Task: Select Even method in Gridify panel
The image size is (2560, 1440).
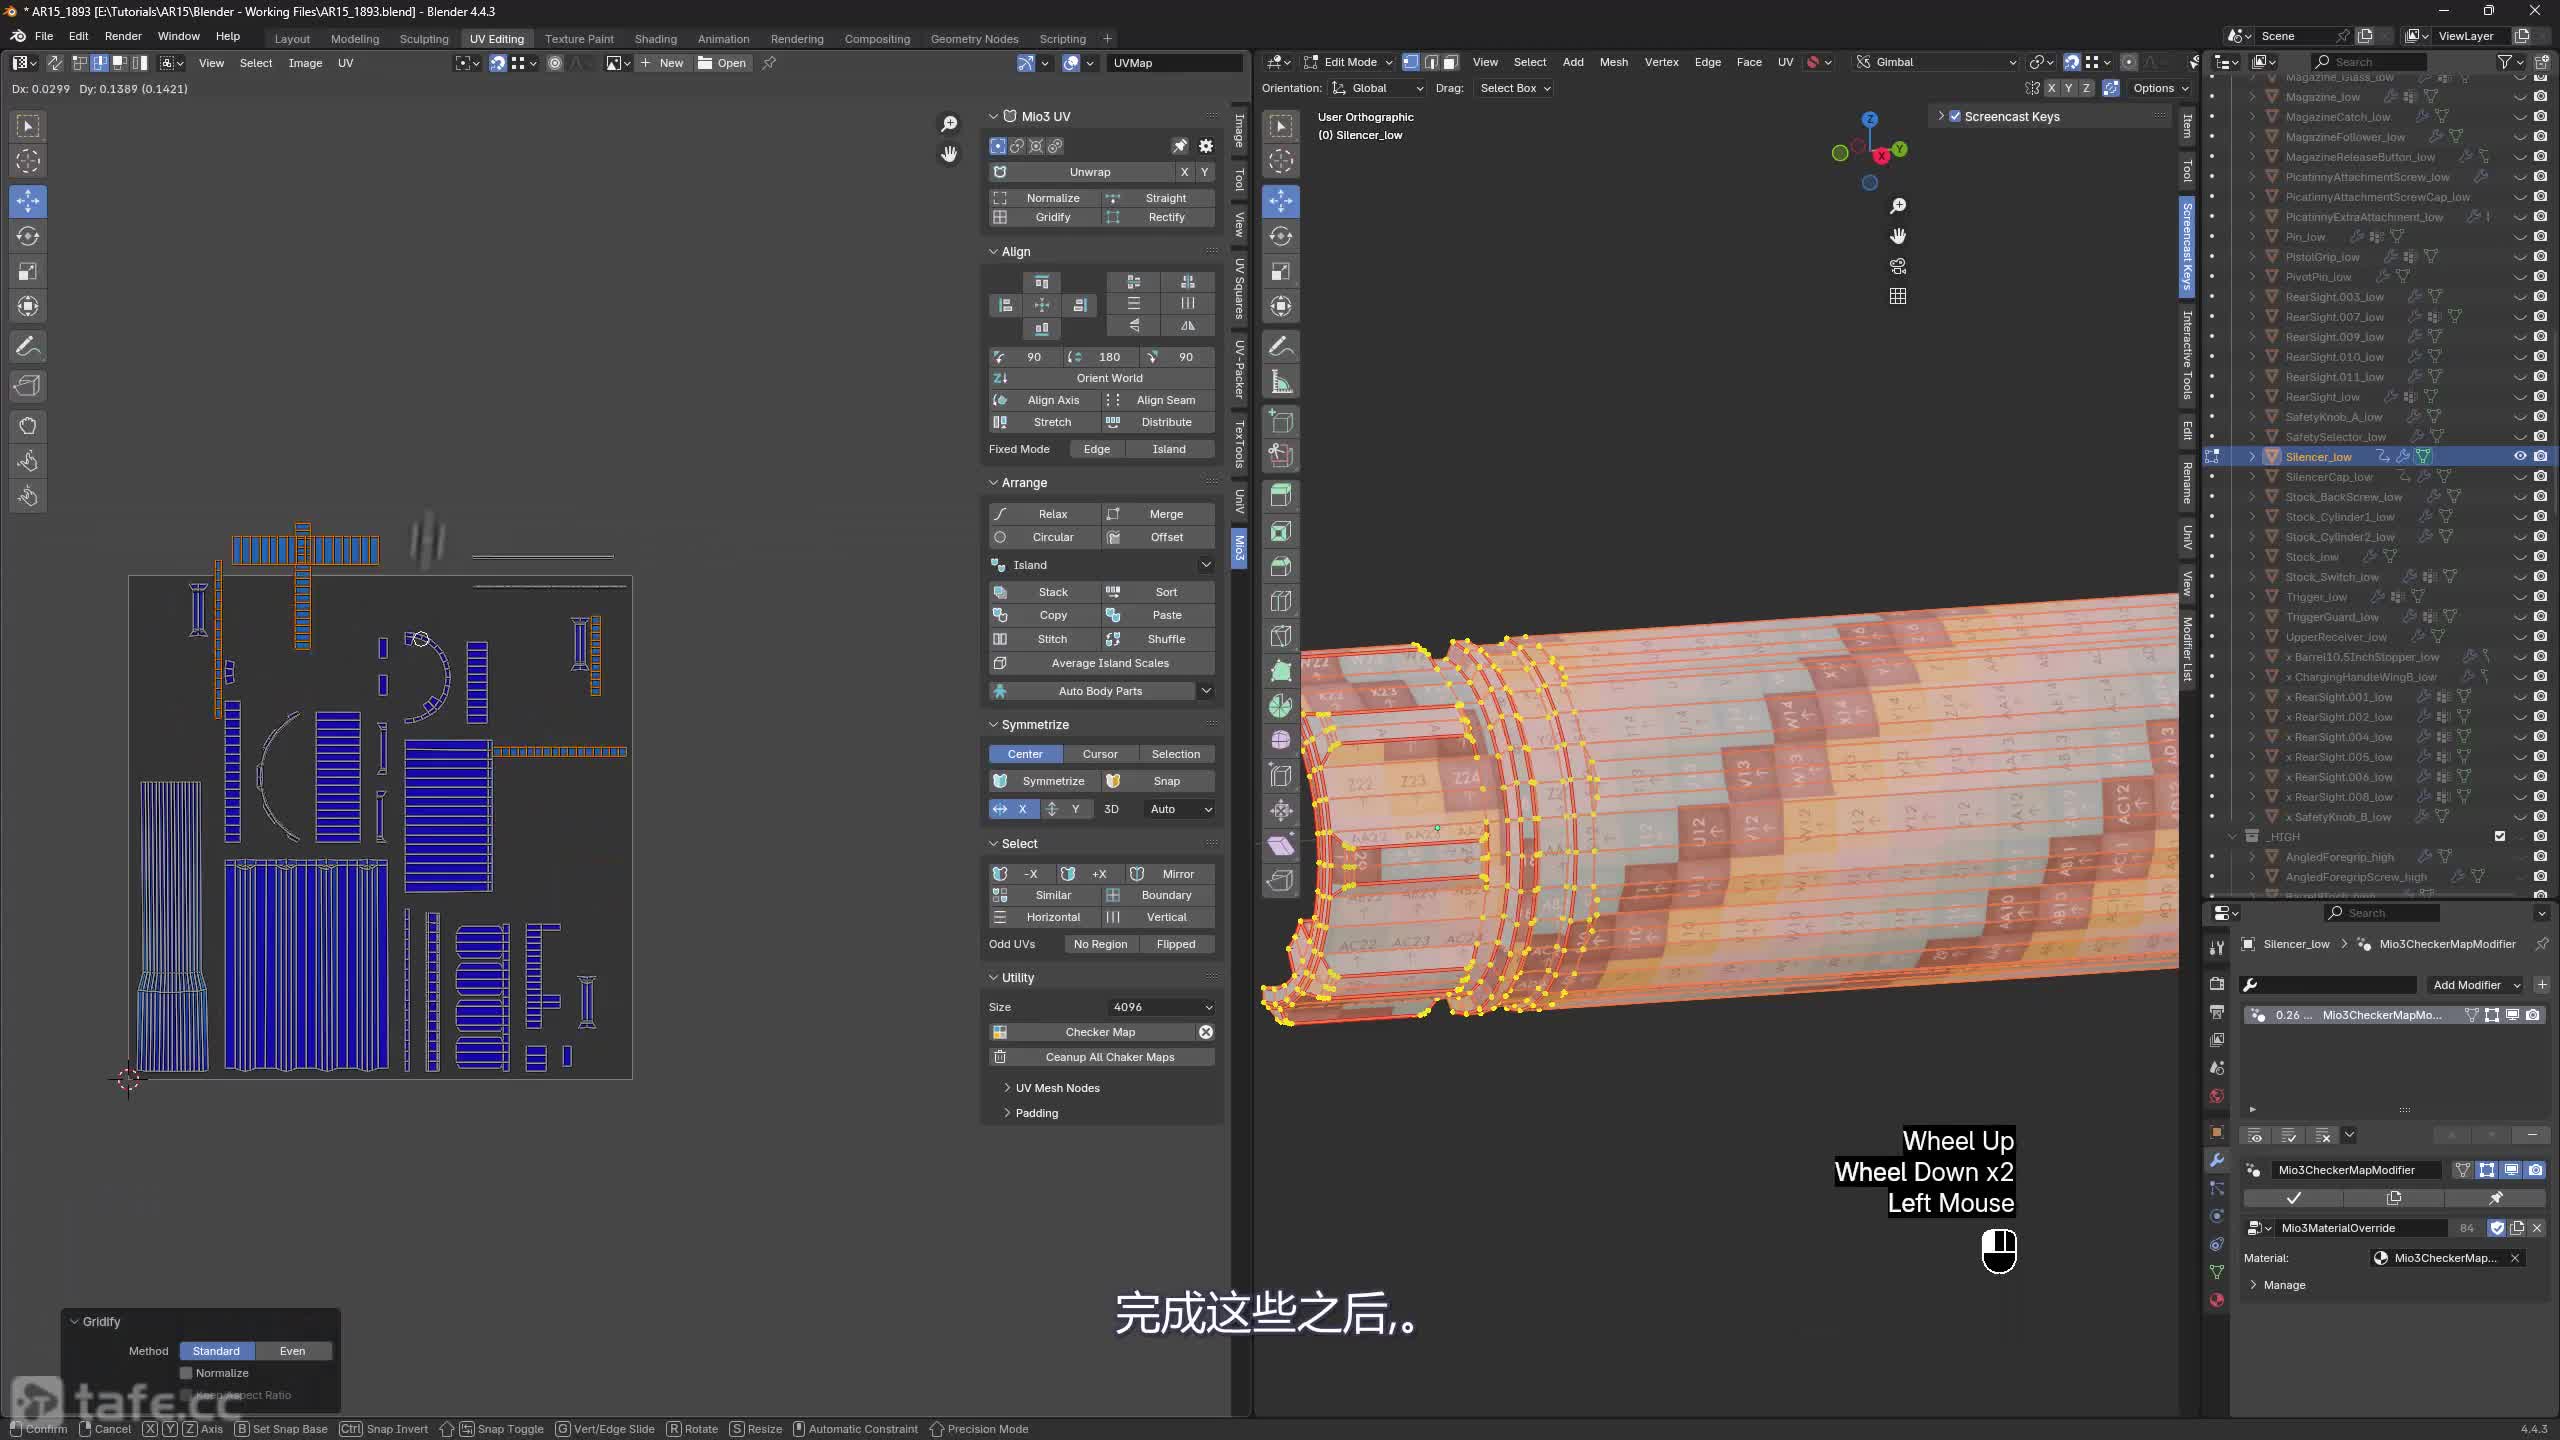Action: (x=293, y=1351)
